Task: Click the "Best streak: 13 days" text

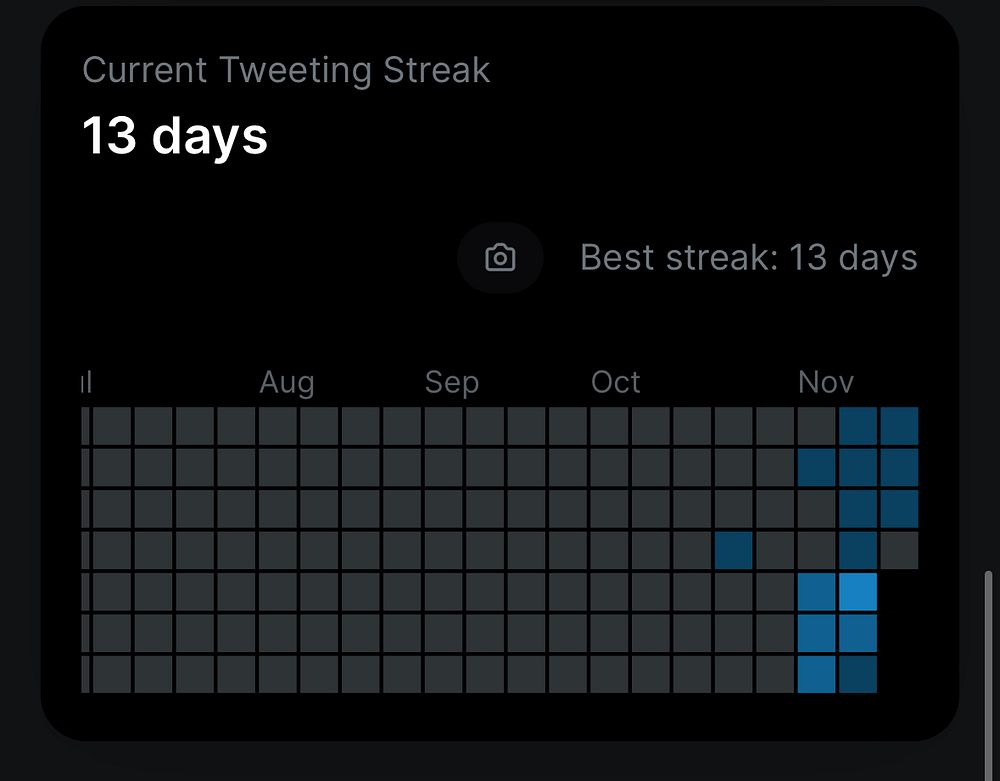Action: click(x=748, y=258)
